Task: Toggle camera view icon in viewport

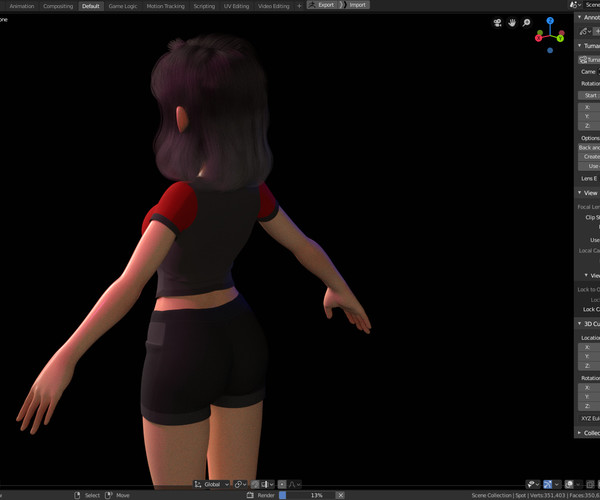Action: [497, 23]
